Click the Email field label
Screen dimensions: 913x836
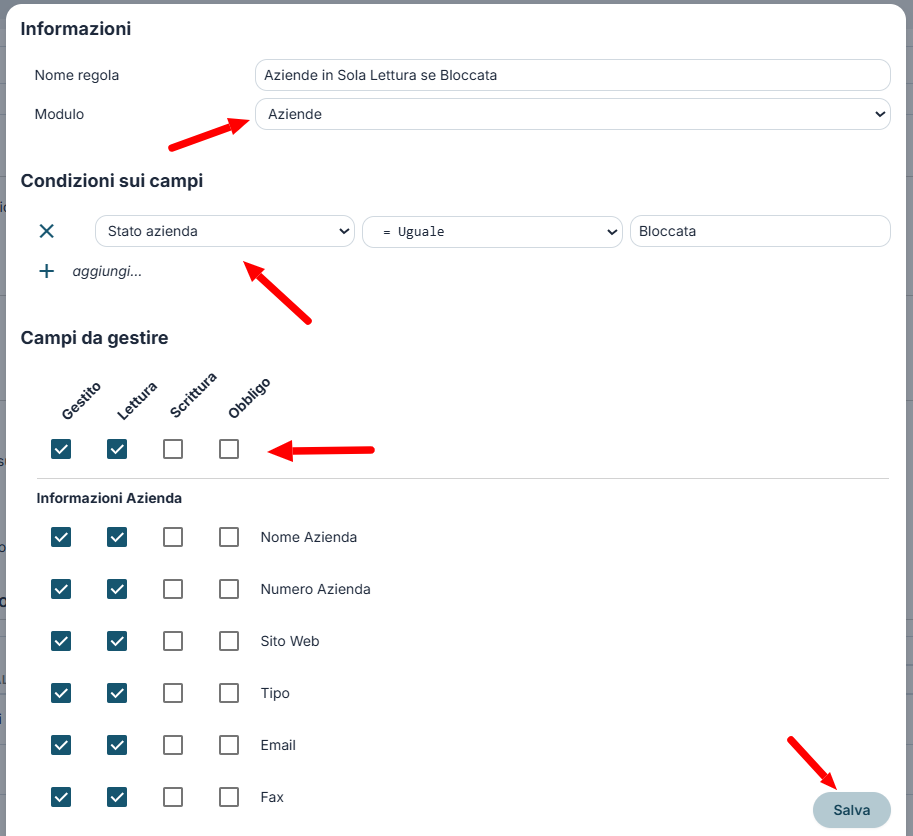tap(278, 745)
